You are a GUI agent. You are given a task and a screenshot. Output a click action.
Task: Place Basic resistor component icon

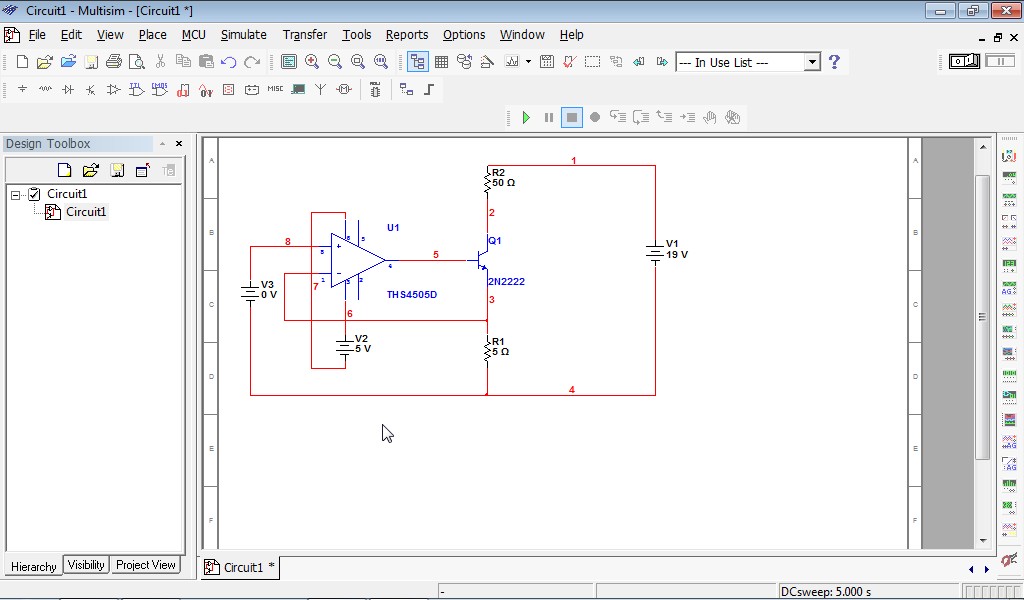point(45,89)
